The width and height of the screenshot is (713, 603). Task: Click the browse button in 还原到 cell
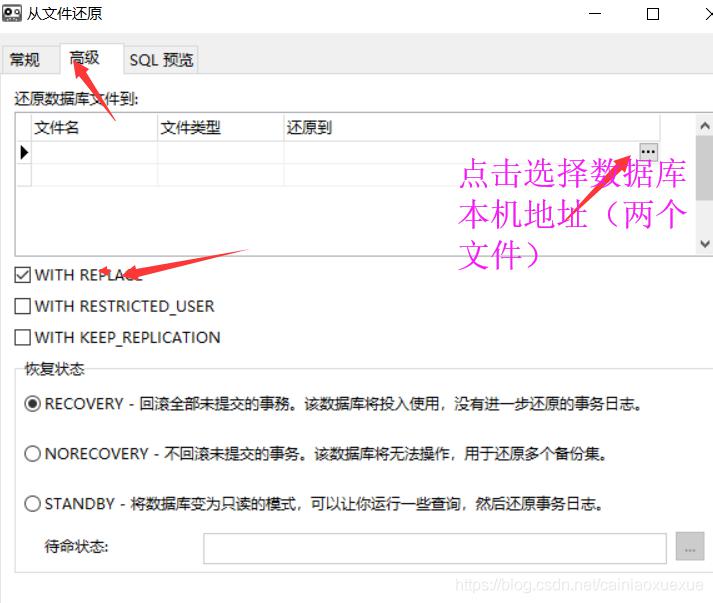(648, 151)
